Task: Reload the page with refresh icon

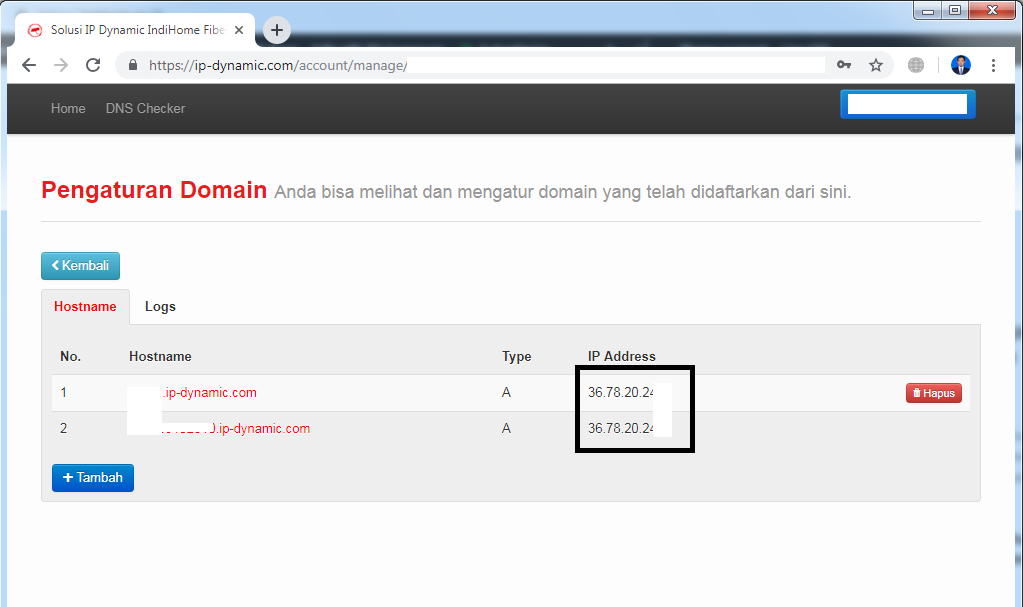Action: pyautogui.click(x=93, y=65)
